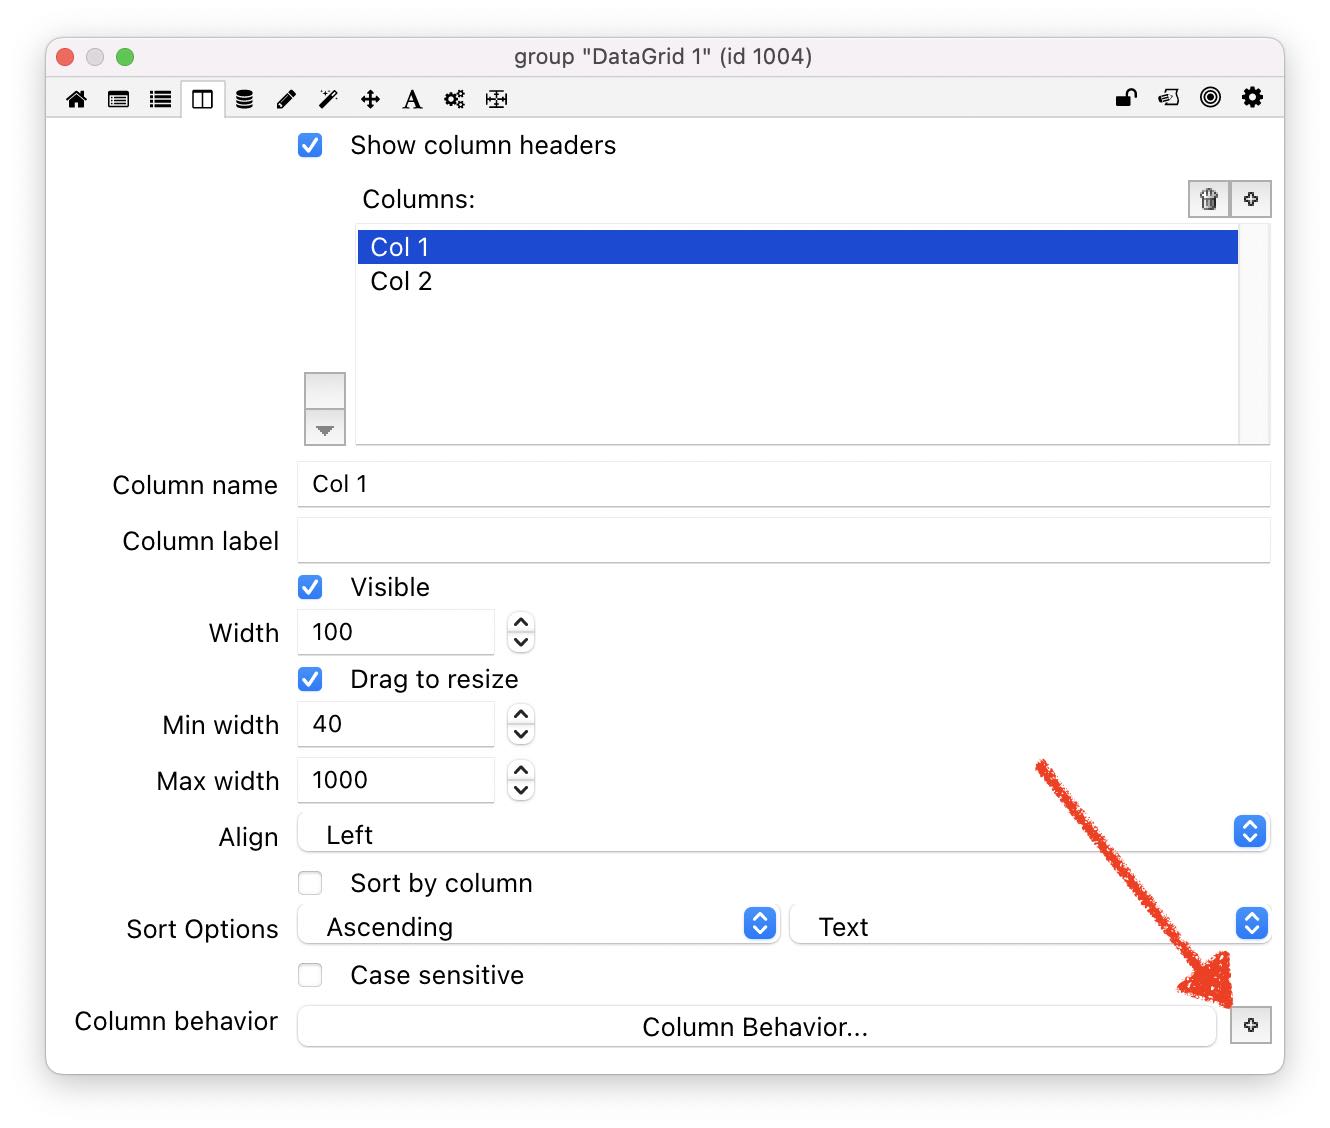Screen dimensions: 1330x1128
Task: Click the unlocked padlock icon
Action: click(1126, 98)
